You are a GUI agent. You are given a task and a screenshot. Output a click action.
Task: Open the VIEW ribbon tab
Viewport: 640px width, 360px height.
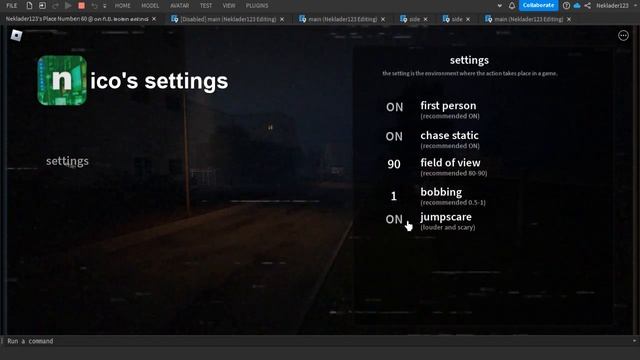(x=229, y=6)
